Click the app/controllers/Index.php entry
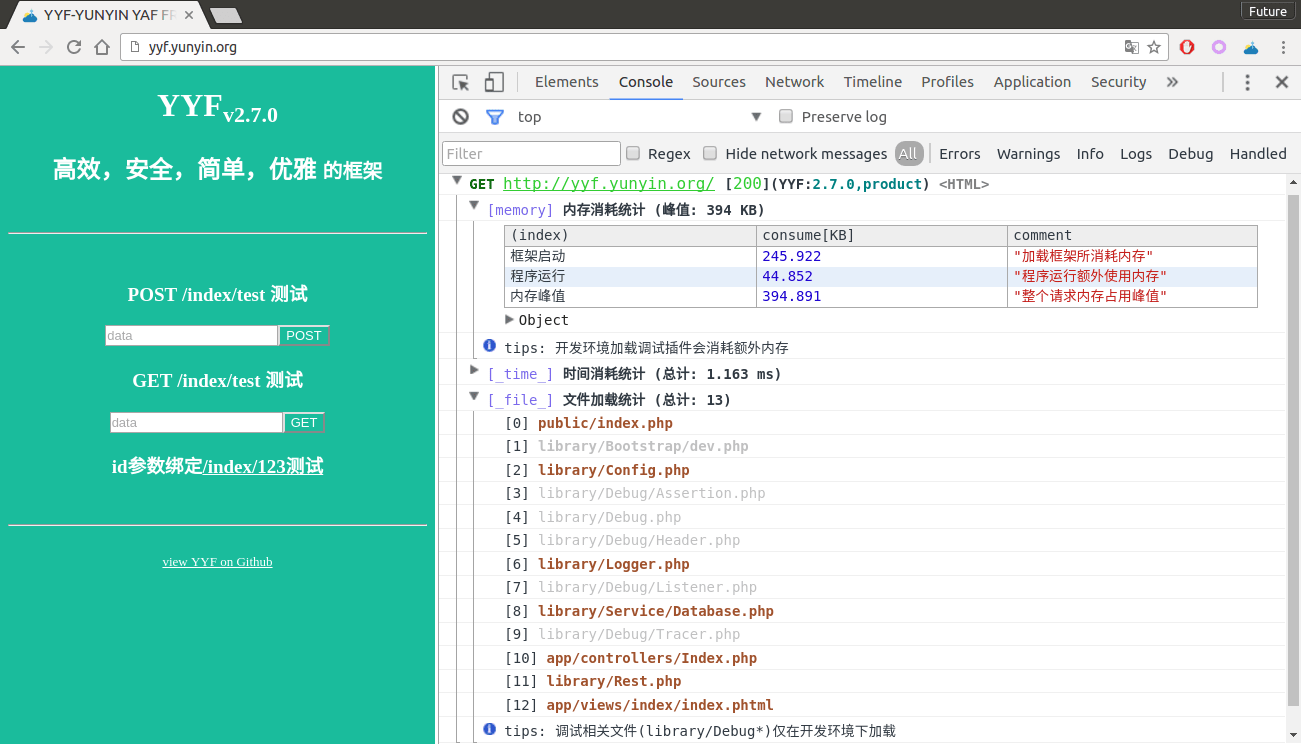 click(x=651, y=658)
